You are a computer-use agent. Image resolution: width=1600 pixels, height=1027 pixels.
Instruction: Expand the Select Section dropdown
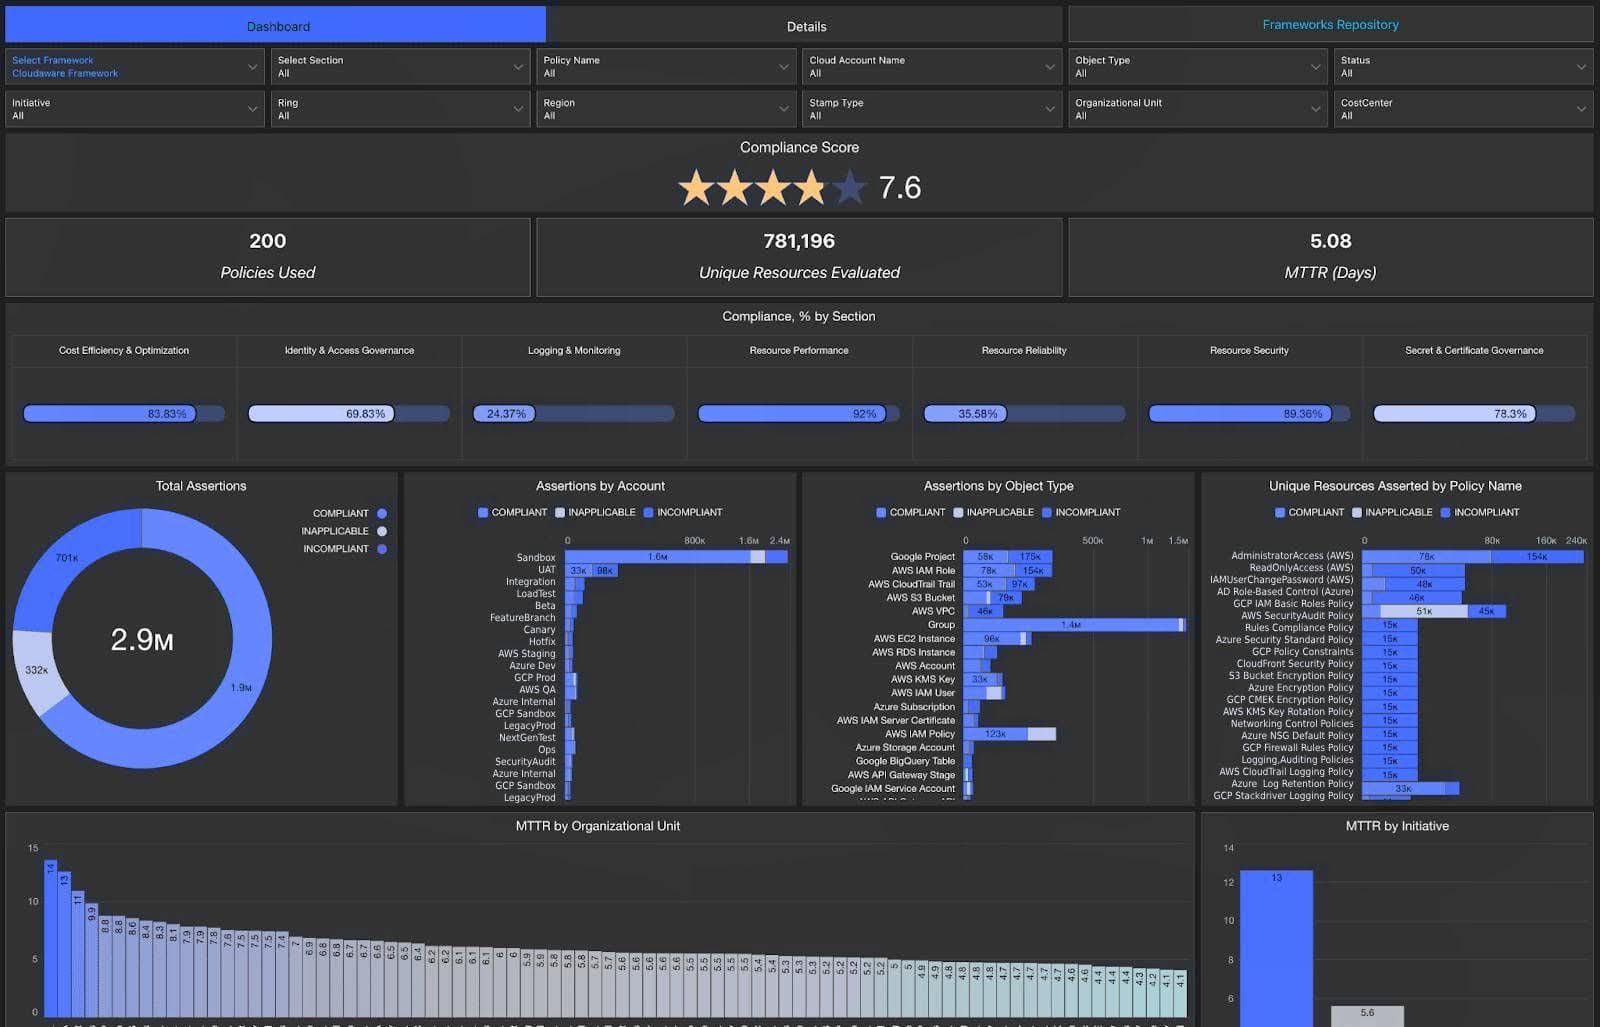pos(400,66)
